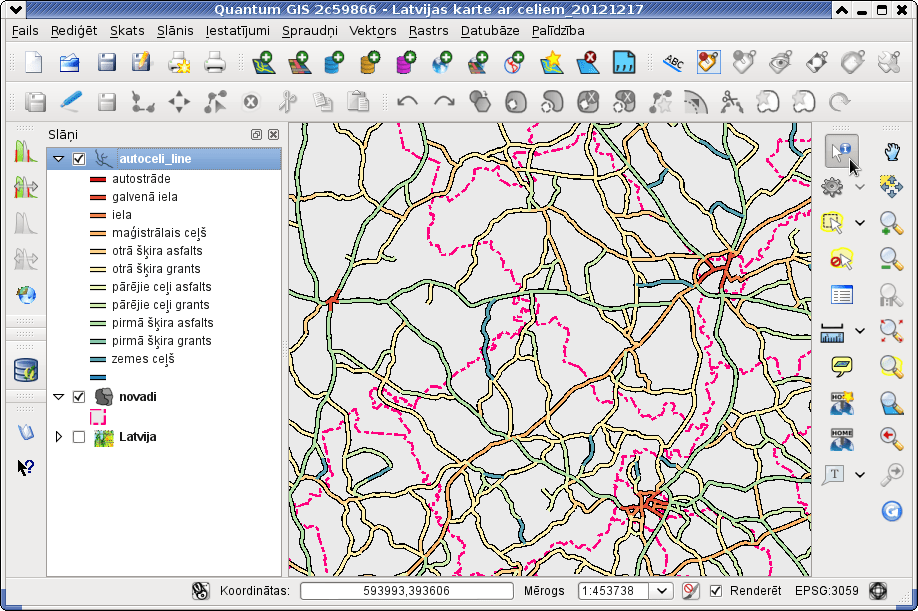Viewport: 918px width, 611px height.
Task: Click Zoom Full extent magnifier with red arrows
Action: (891, 331)
